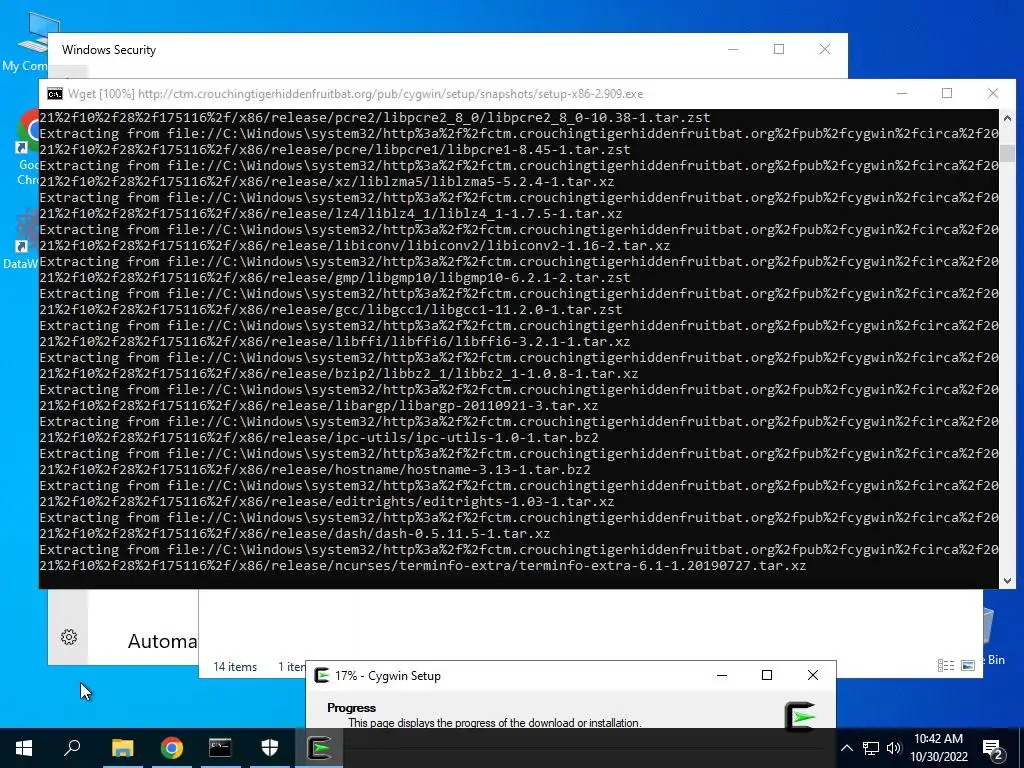Switch to Command Prompt taskbar icon
The width and height of the screenshot is (1024, 768).
220,748
